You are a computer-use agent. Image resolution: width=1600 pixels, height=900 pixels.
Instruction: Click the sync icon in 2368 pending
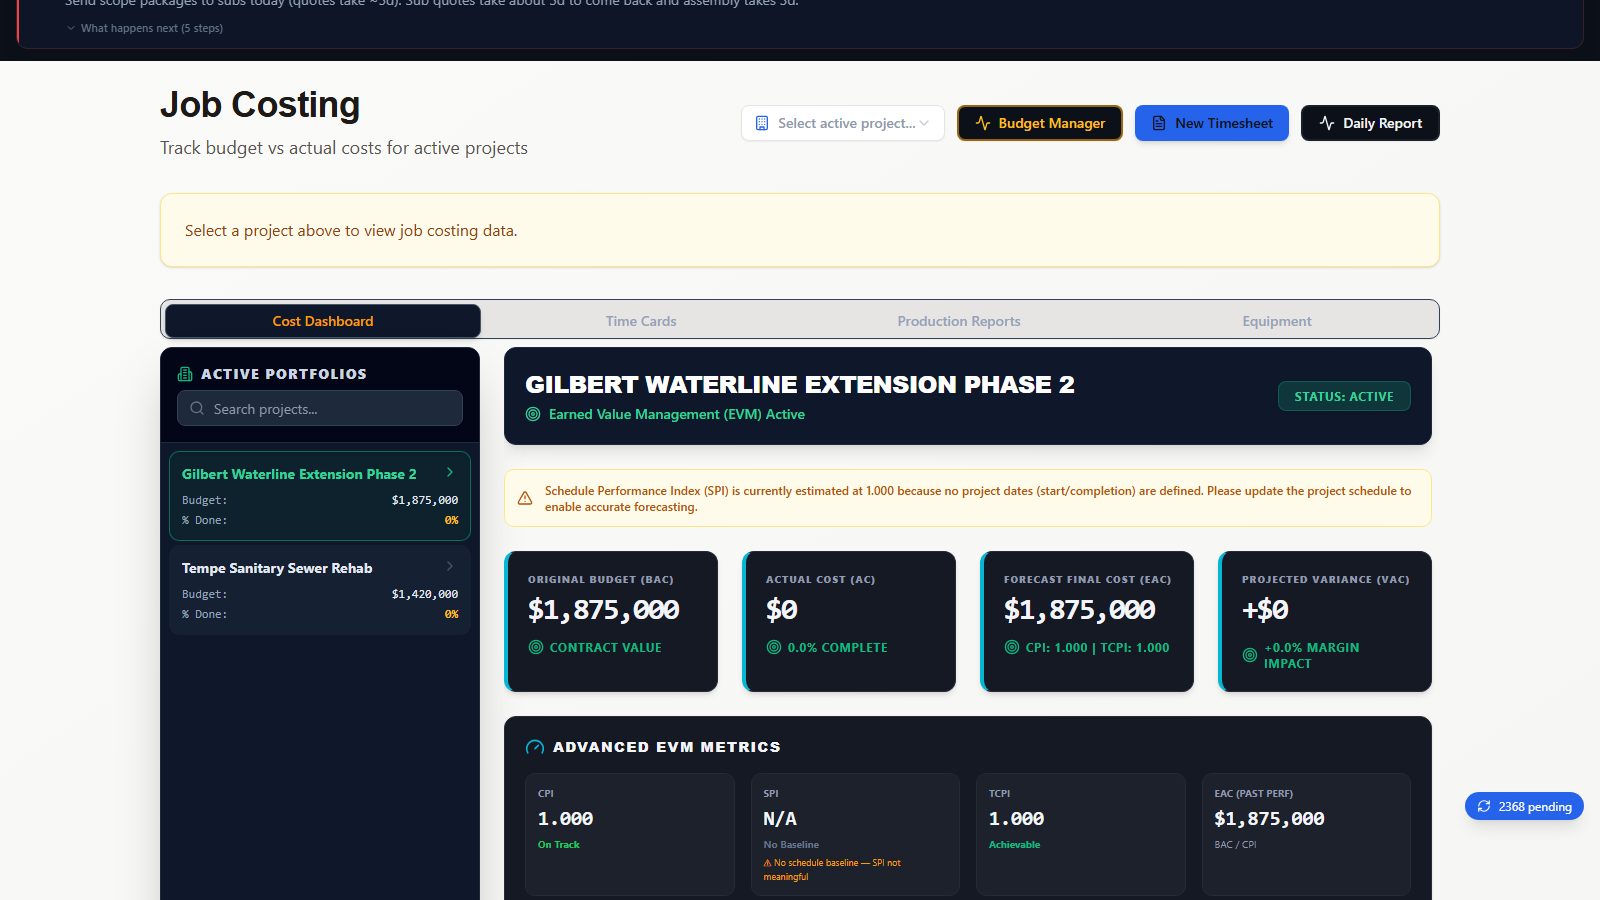[1484, 806]
